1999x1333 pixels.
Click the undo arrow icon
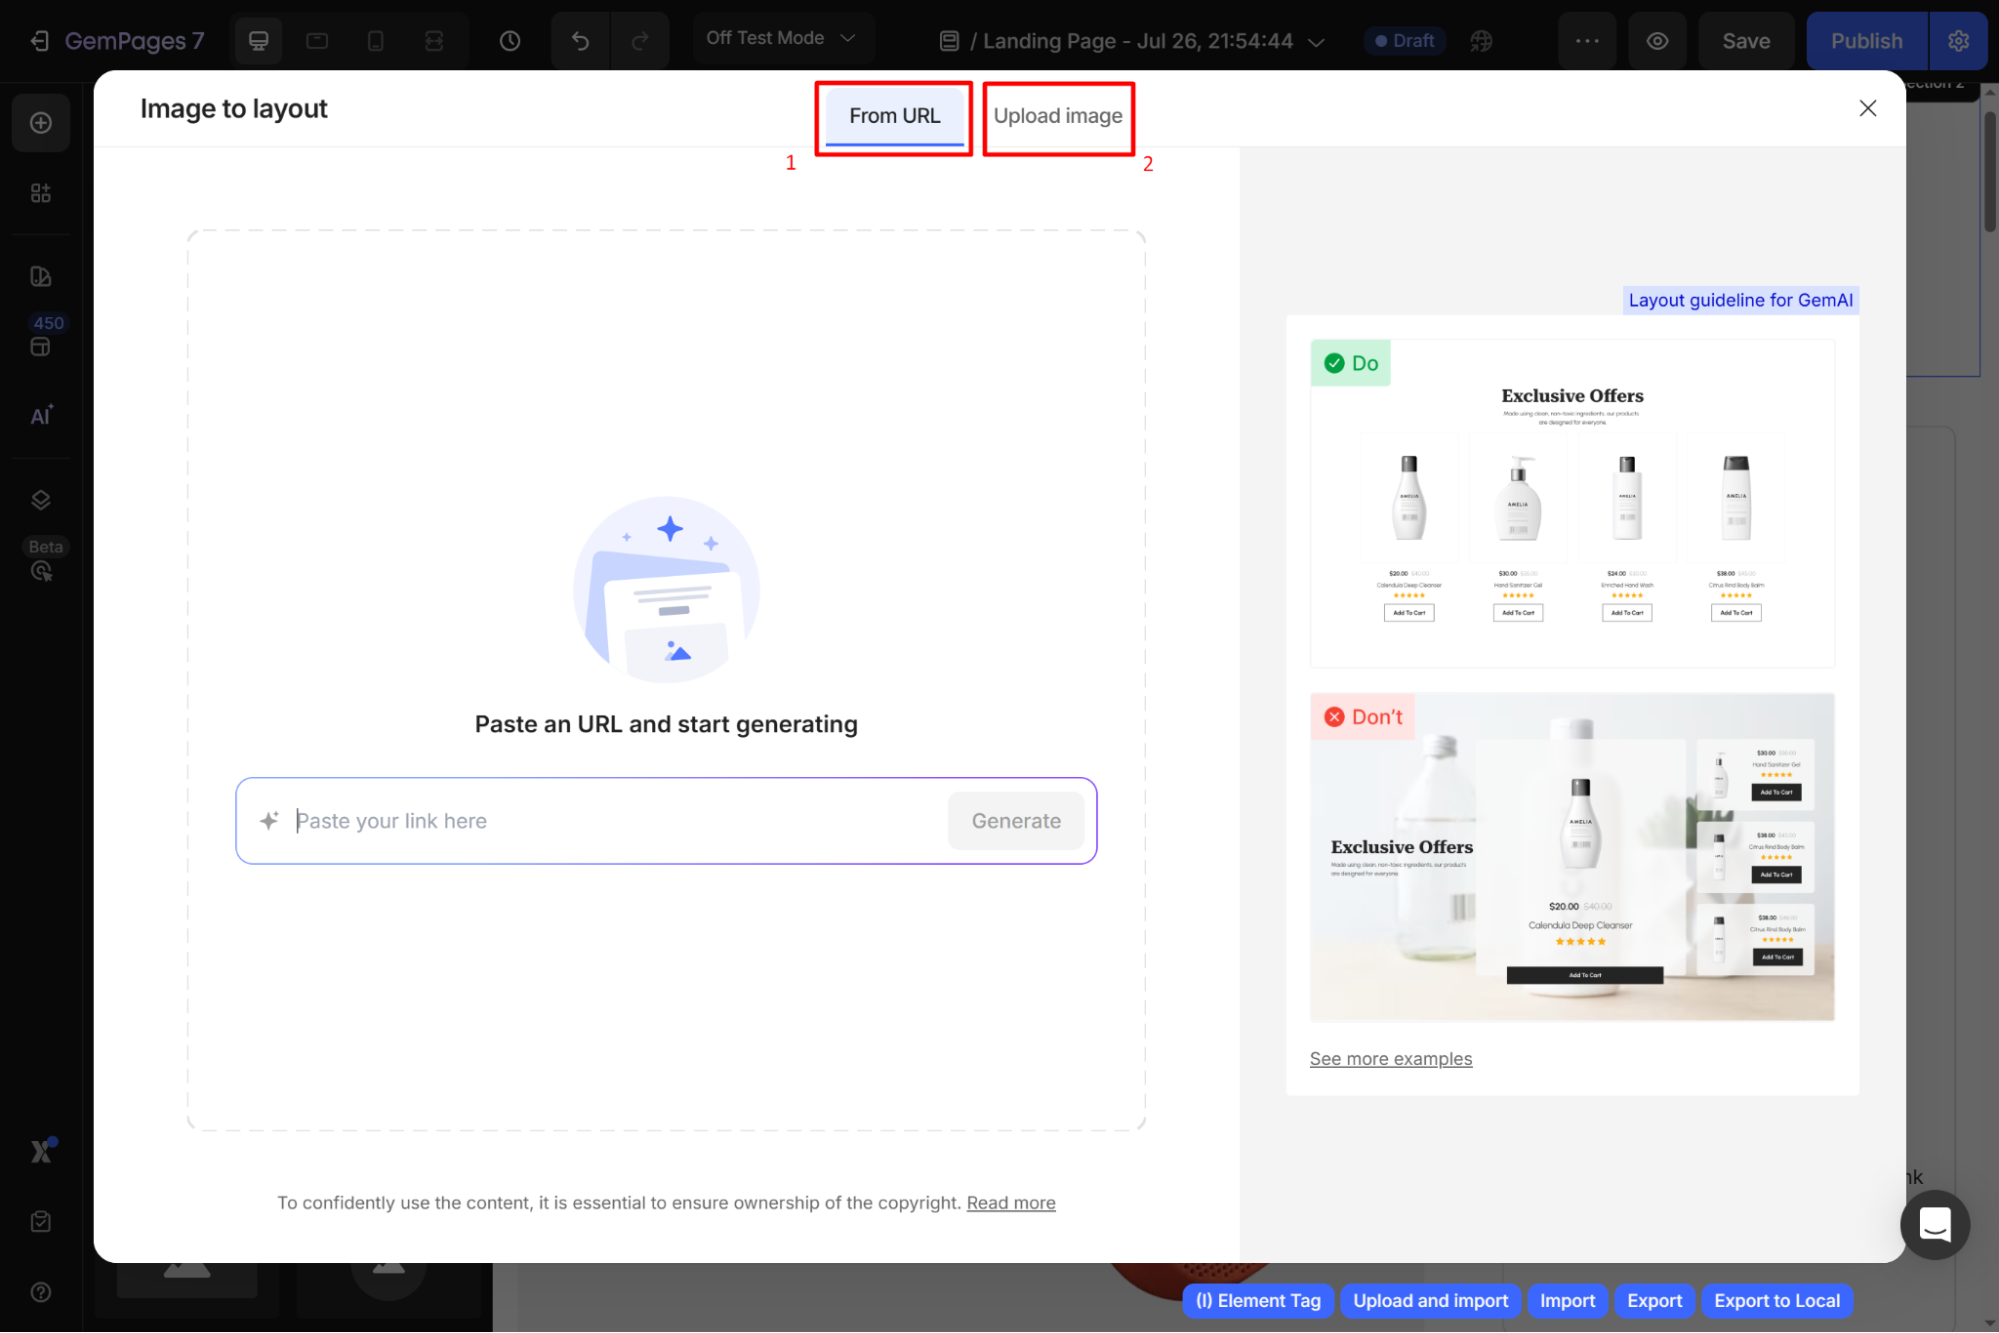[x=580, y=41]
